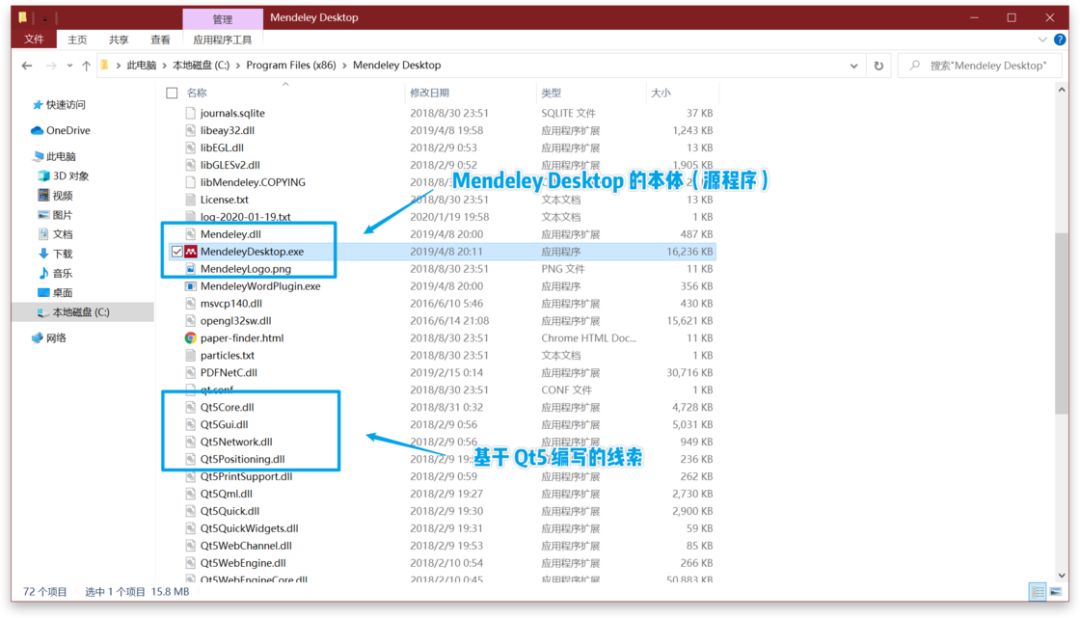
Task: Open Documents folder in sidebar
Action: 55,234
